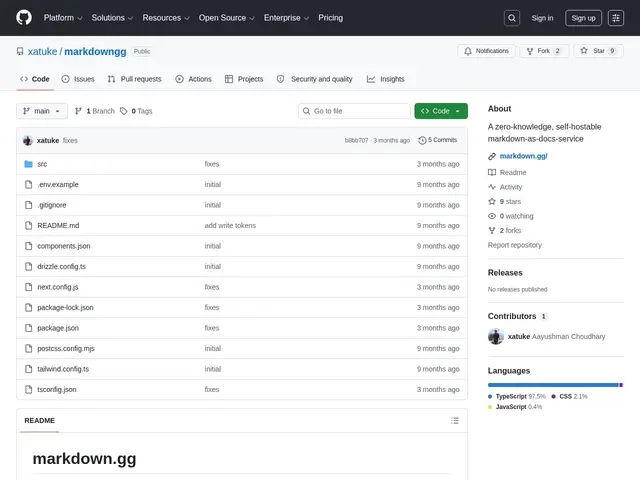The height and width of the screenshot is (480, 640).
Task: Click the src folder icon
Action: click(x=28, y=164)
